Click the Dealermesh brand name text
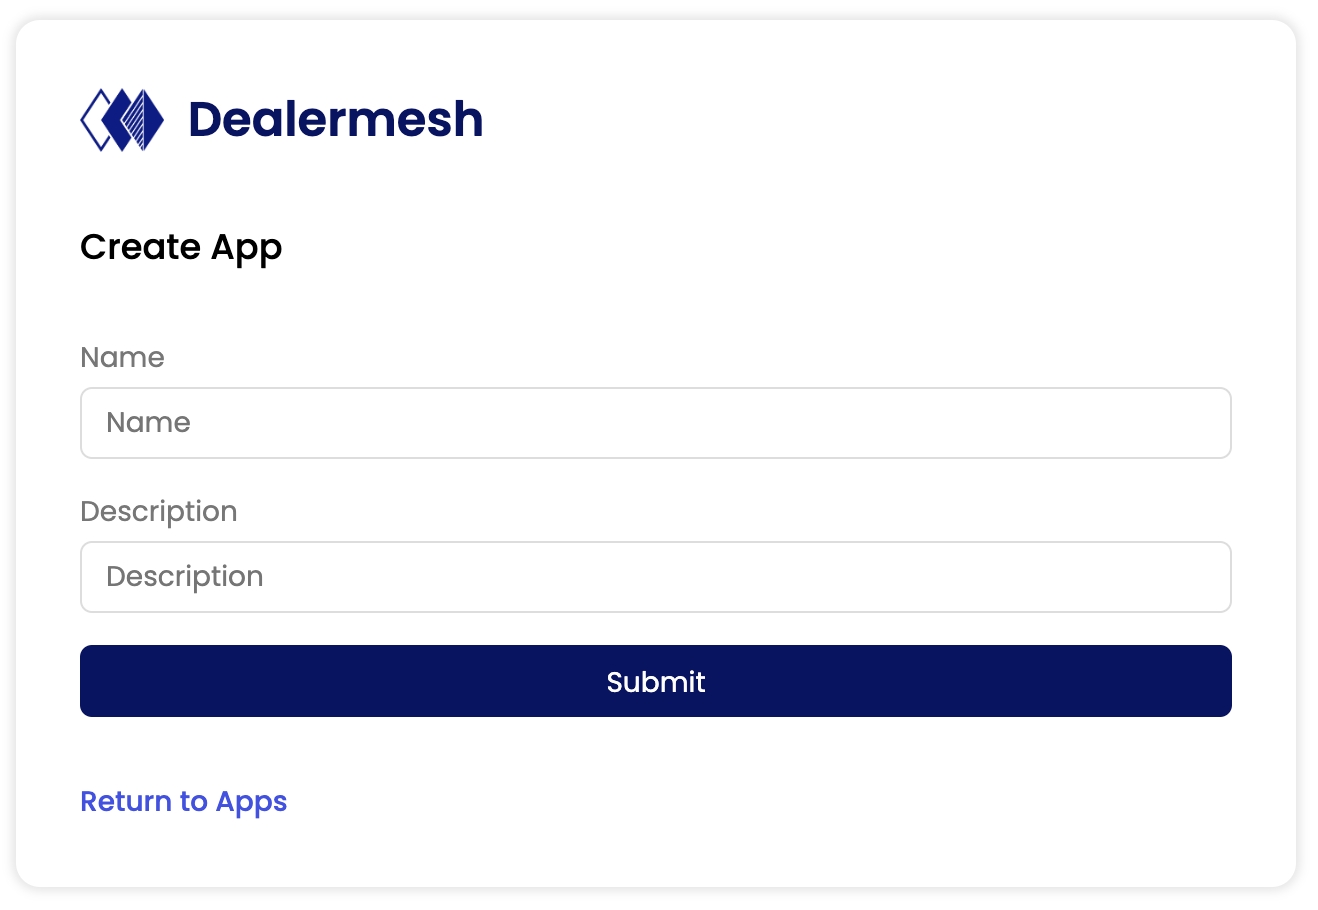The height and width of the screenshot is (910, 1318). pos(335,120)
